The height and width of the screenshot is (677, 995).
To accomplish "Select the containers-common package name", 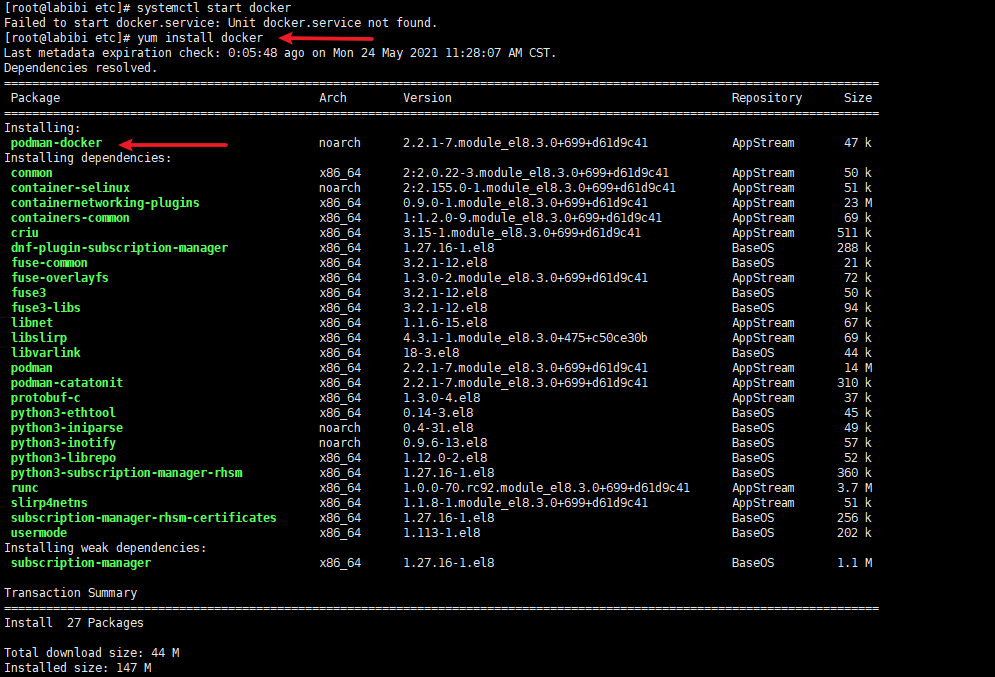I will 70,218.
